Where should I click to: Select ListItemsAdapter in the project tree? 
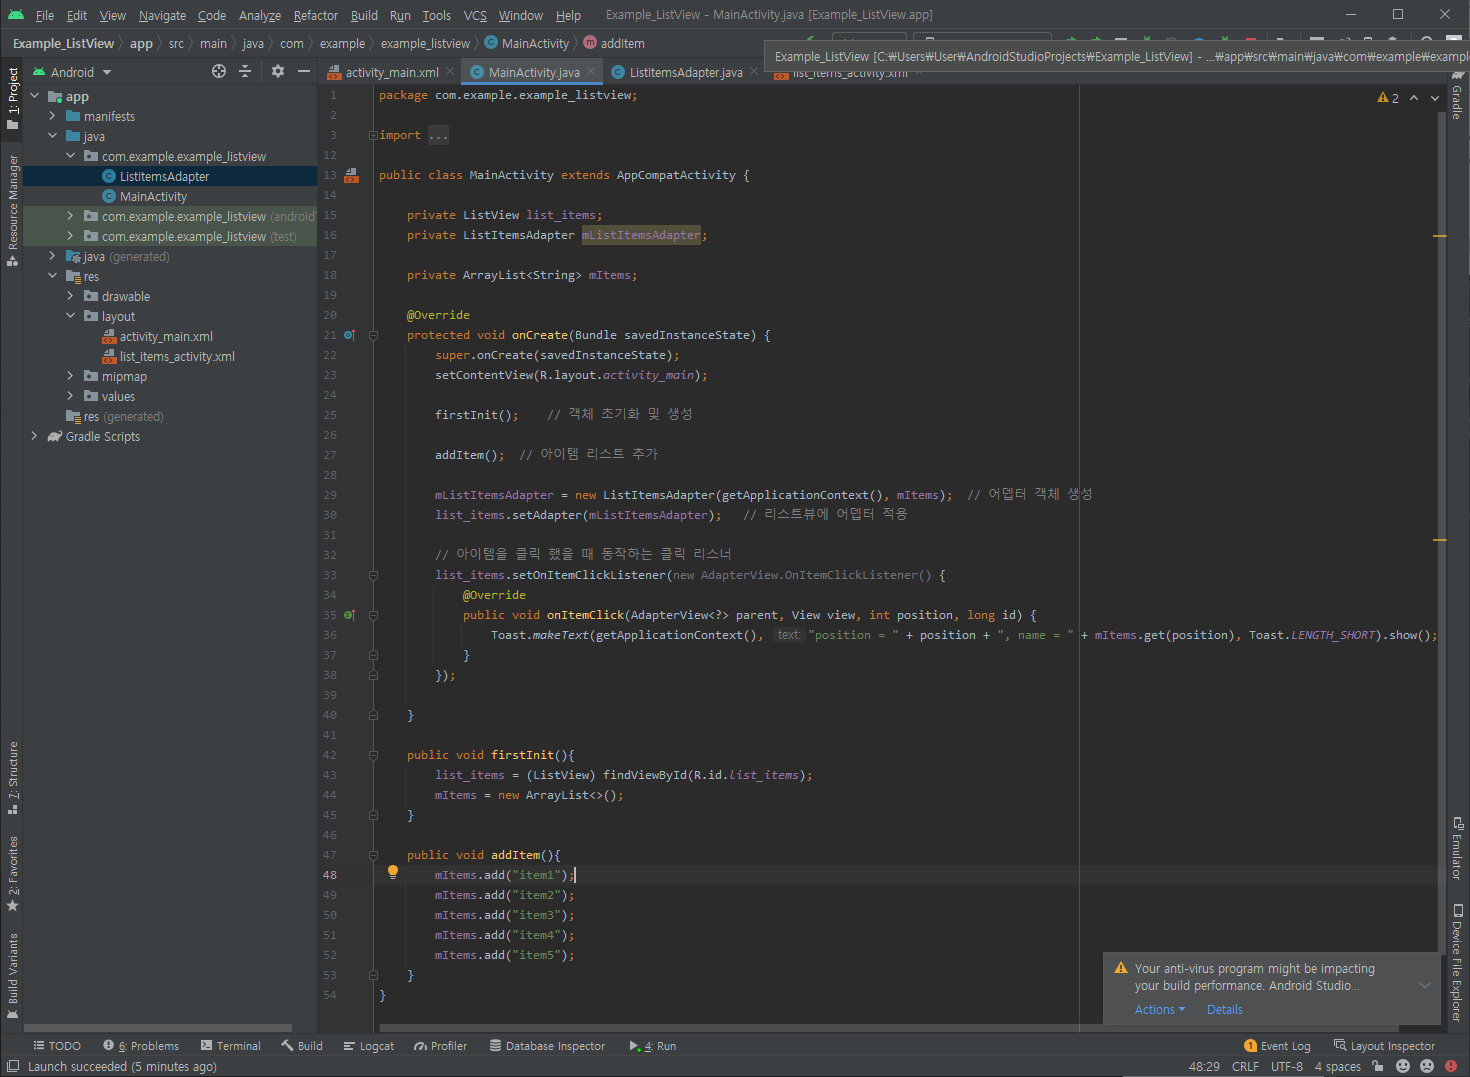(x=165, y=176)
